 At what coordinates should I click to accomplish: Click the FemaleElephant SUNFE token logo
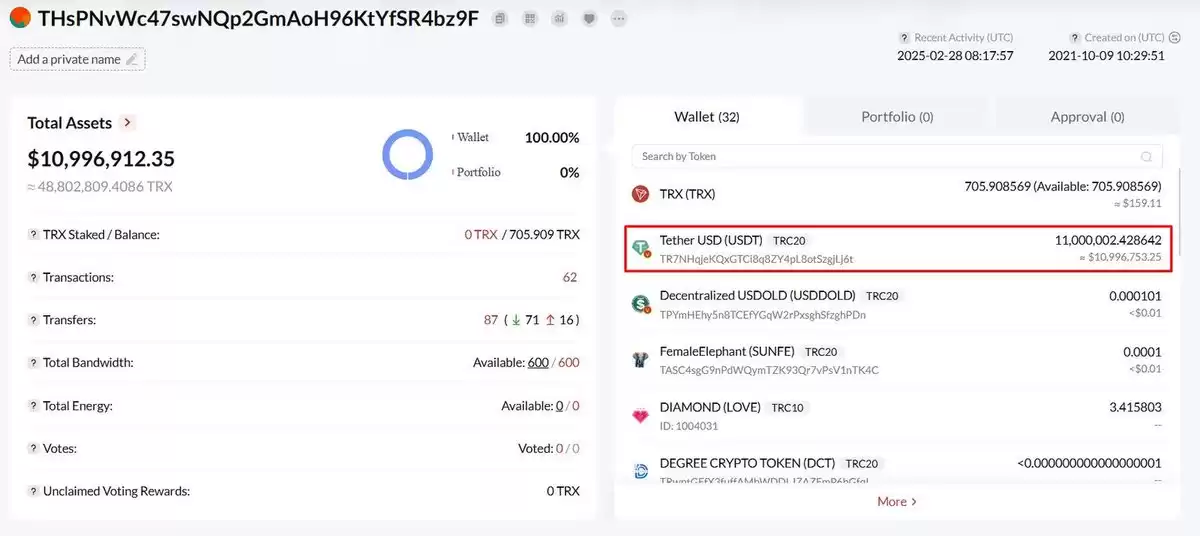641,360
